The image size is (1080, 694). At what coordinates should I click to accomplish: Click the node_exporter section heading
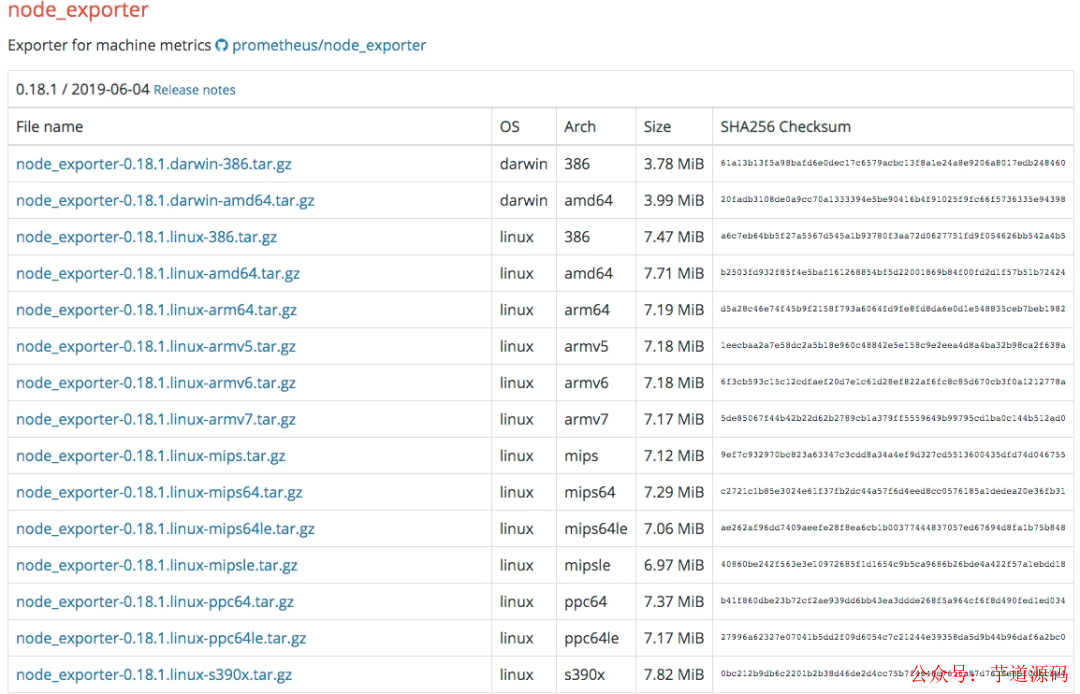(78, 10)
